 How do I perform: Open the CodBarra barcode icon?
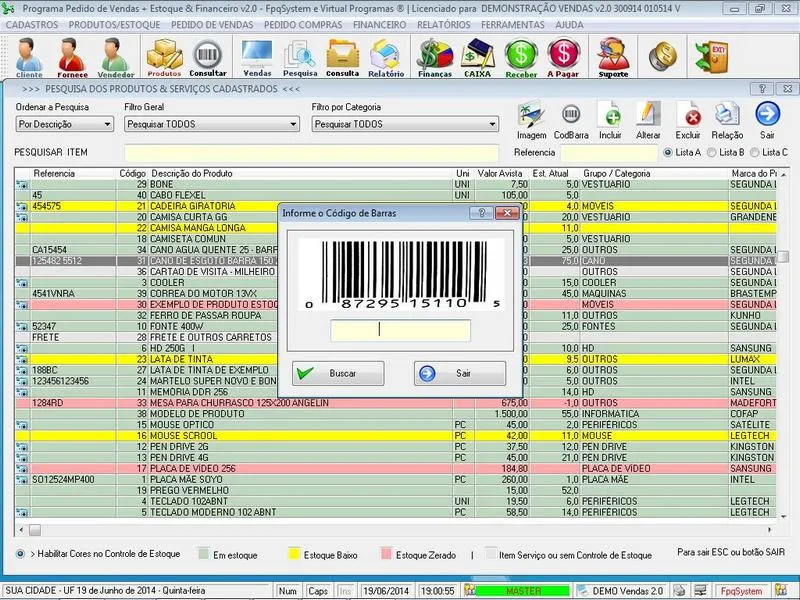571,120
